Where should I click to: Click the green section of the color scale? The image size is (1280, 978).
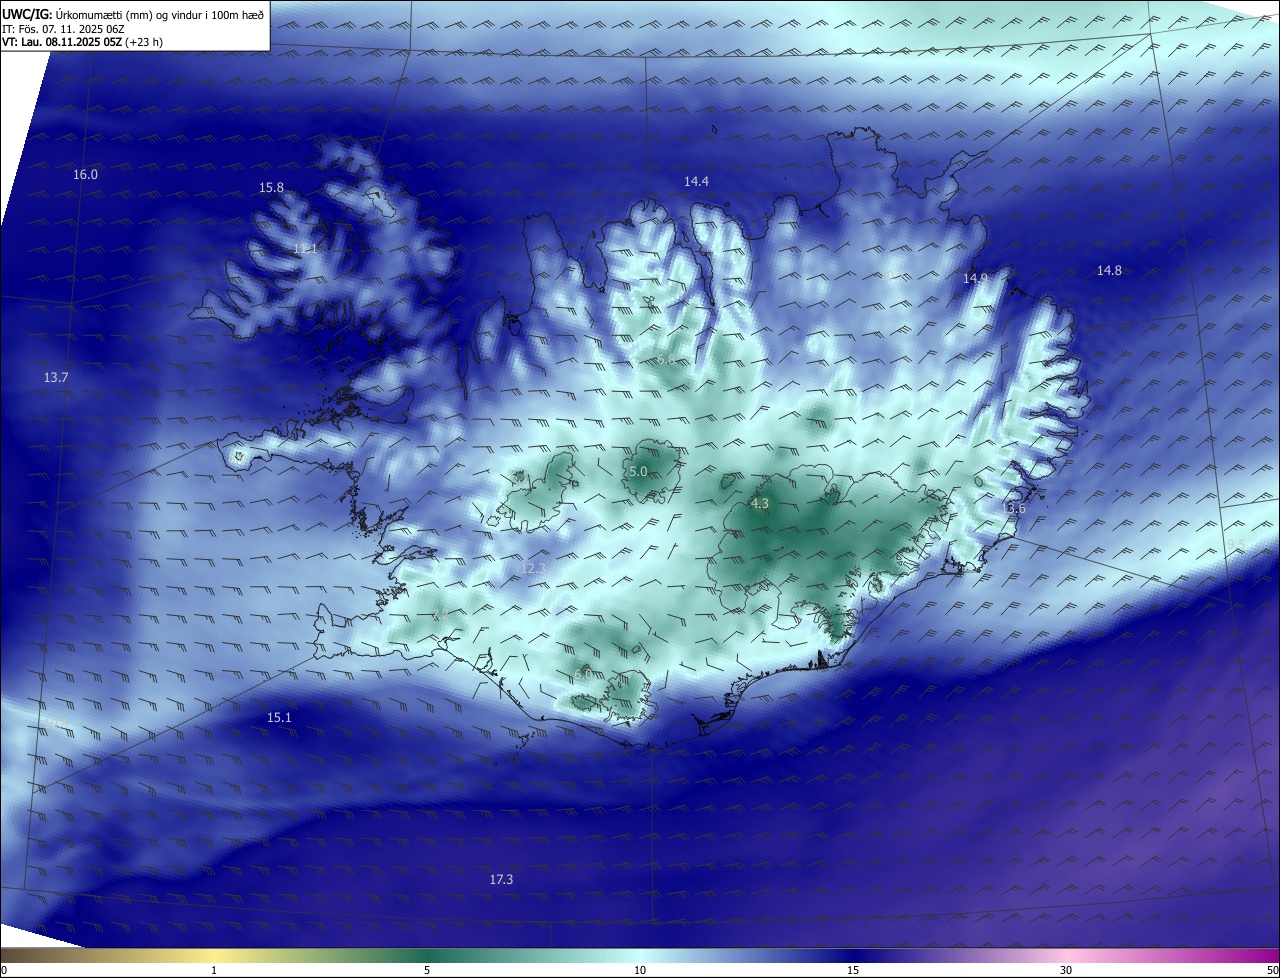[427, 955]
